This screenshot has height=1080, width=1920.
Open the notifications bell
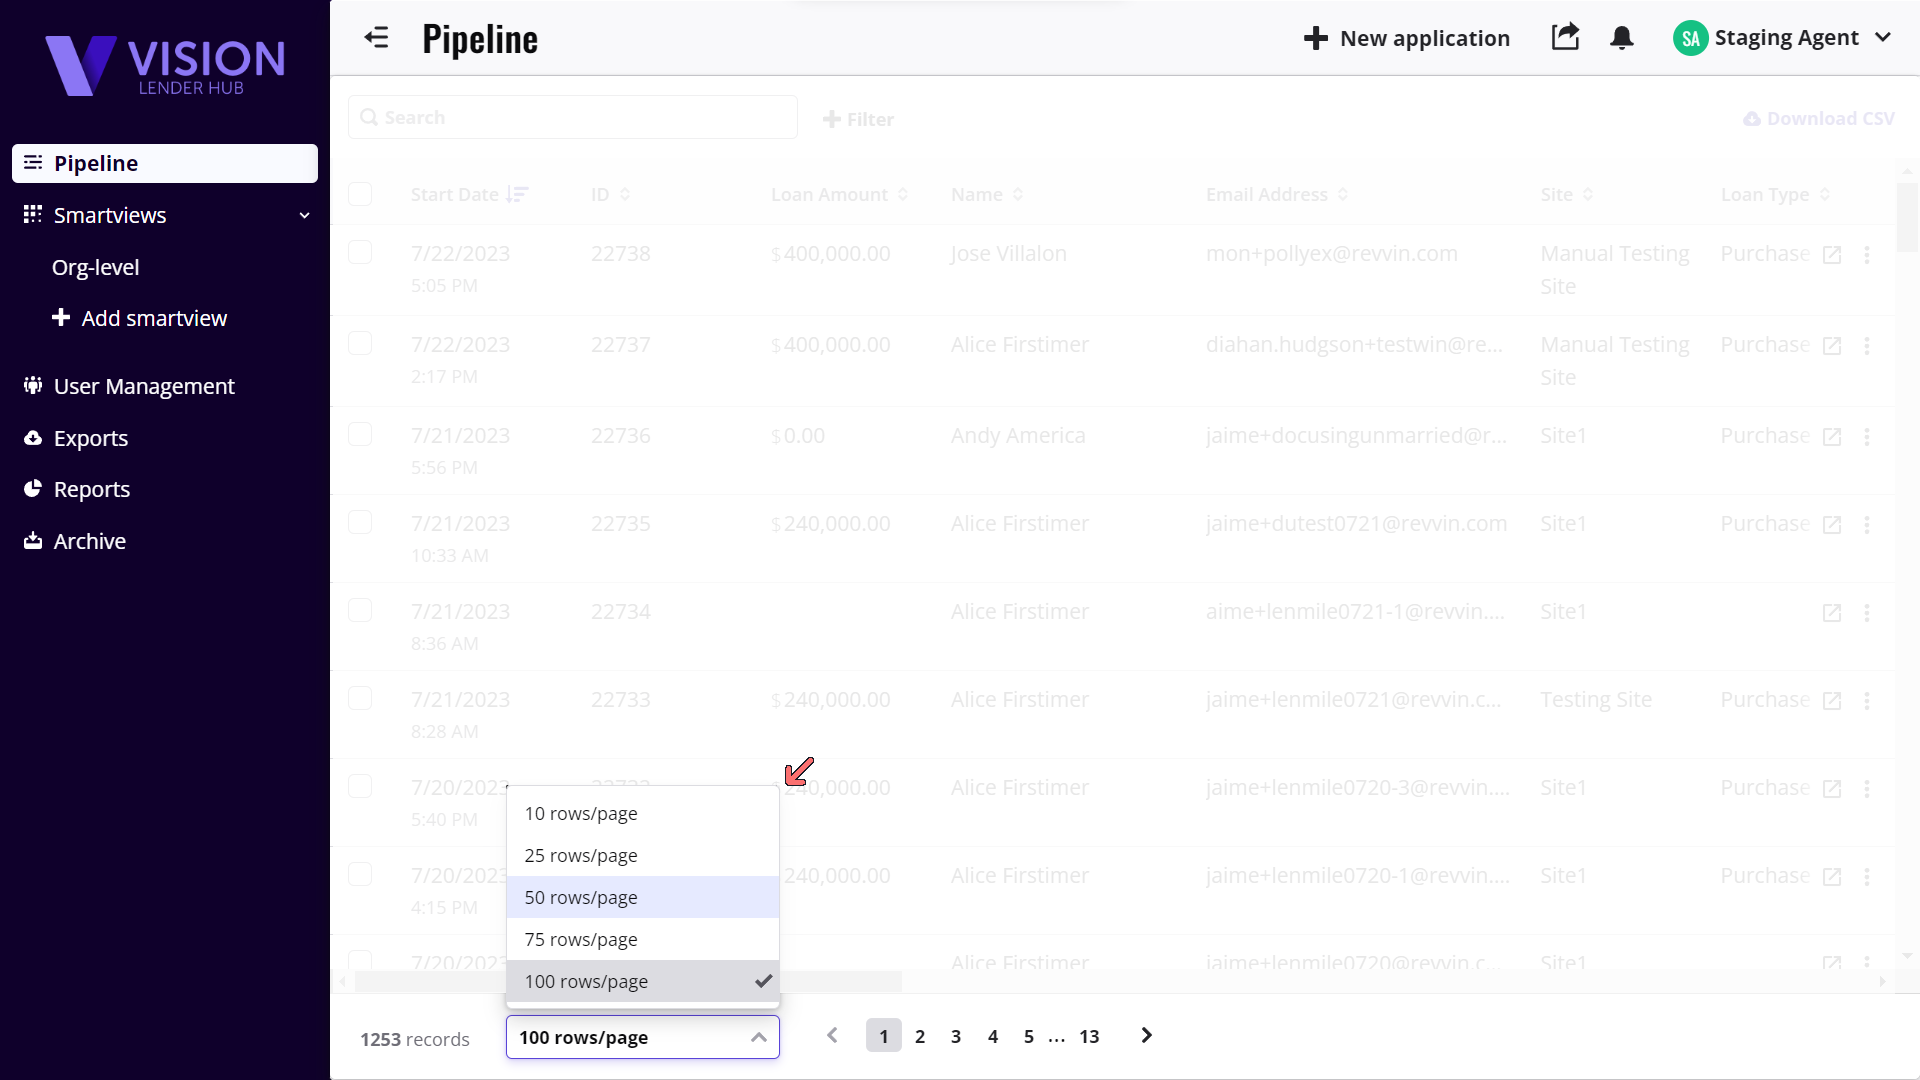click(x=1621, y=38)
